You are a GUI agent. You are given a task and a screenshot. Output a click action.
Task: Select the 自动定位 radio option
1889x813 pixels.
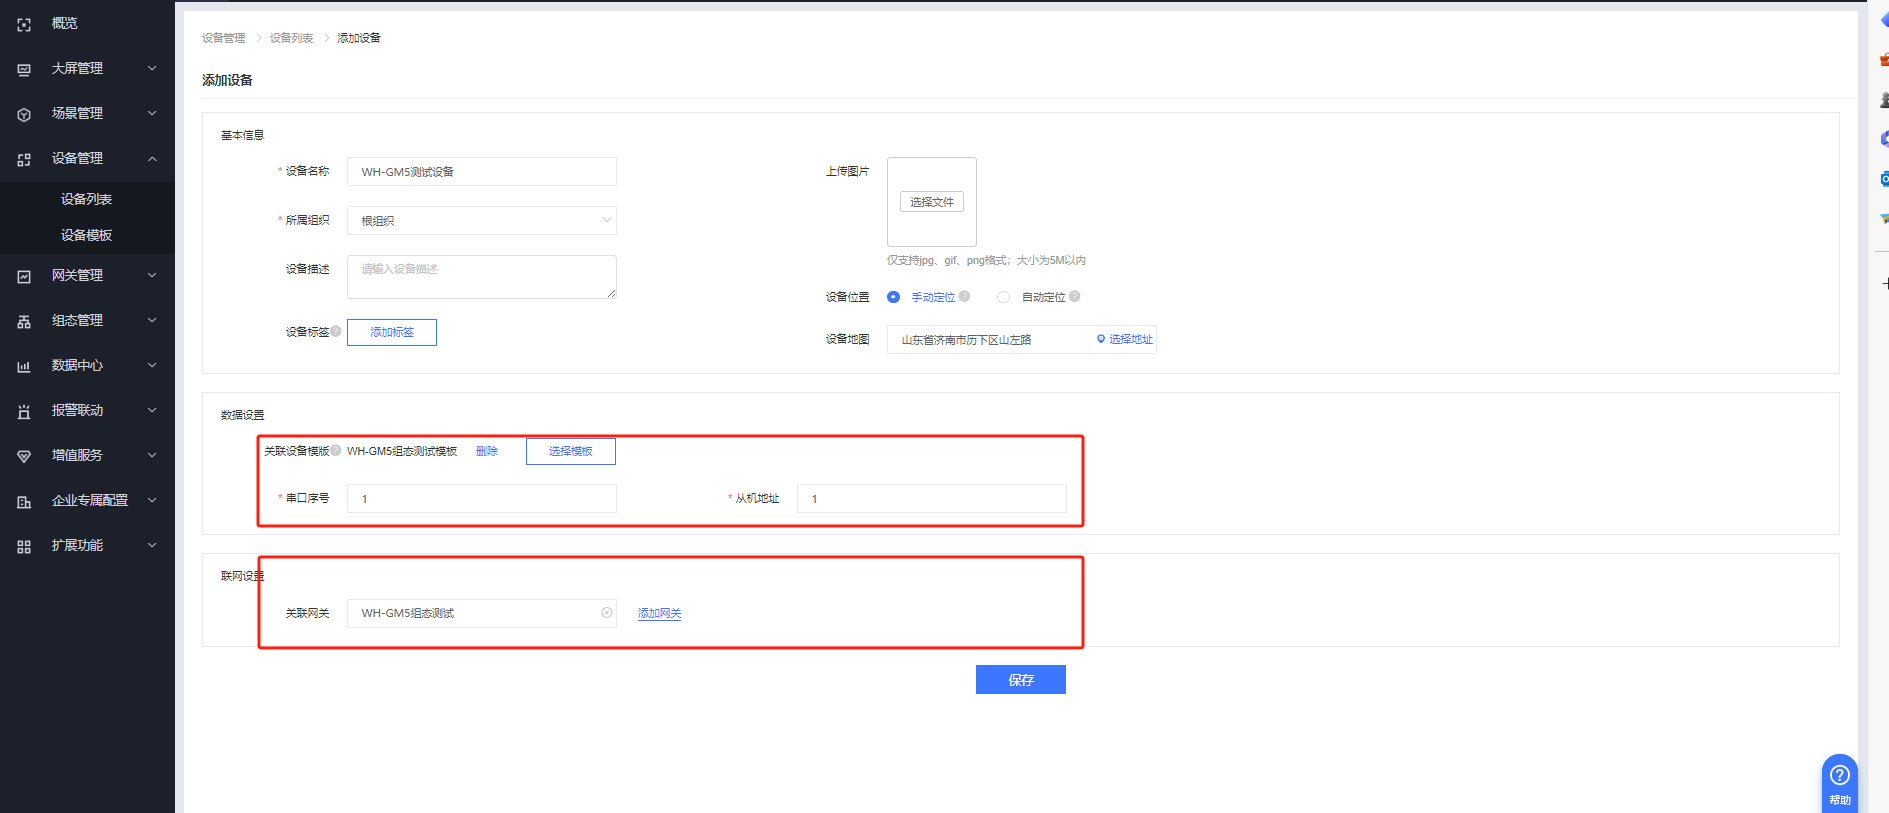click(1003, 297)
